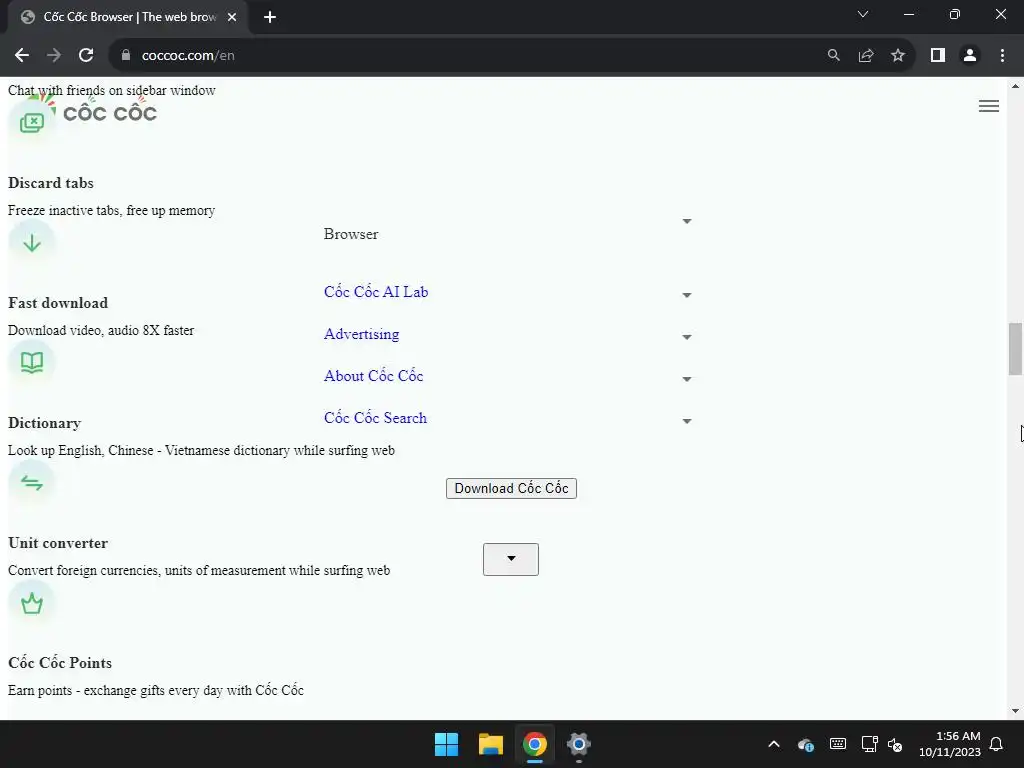1024x768 pixels.
Task: Bookmark this page with the star icon
Action: tap(898, 56)
